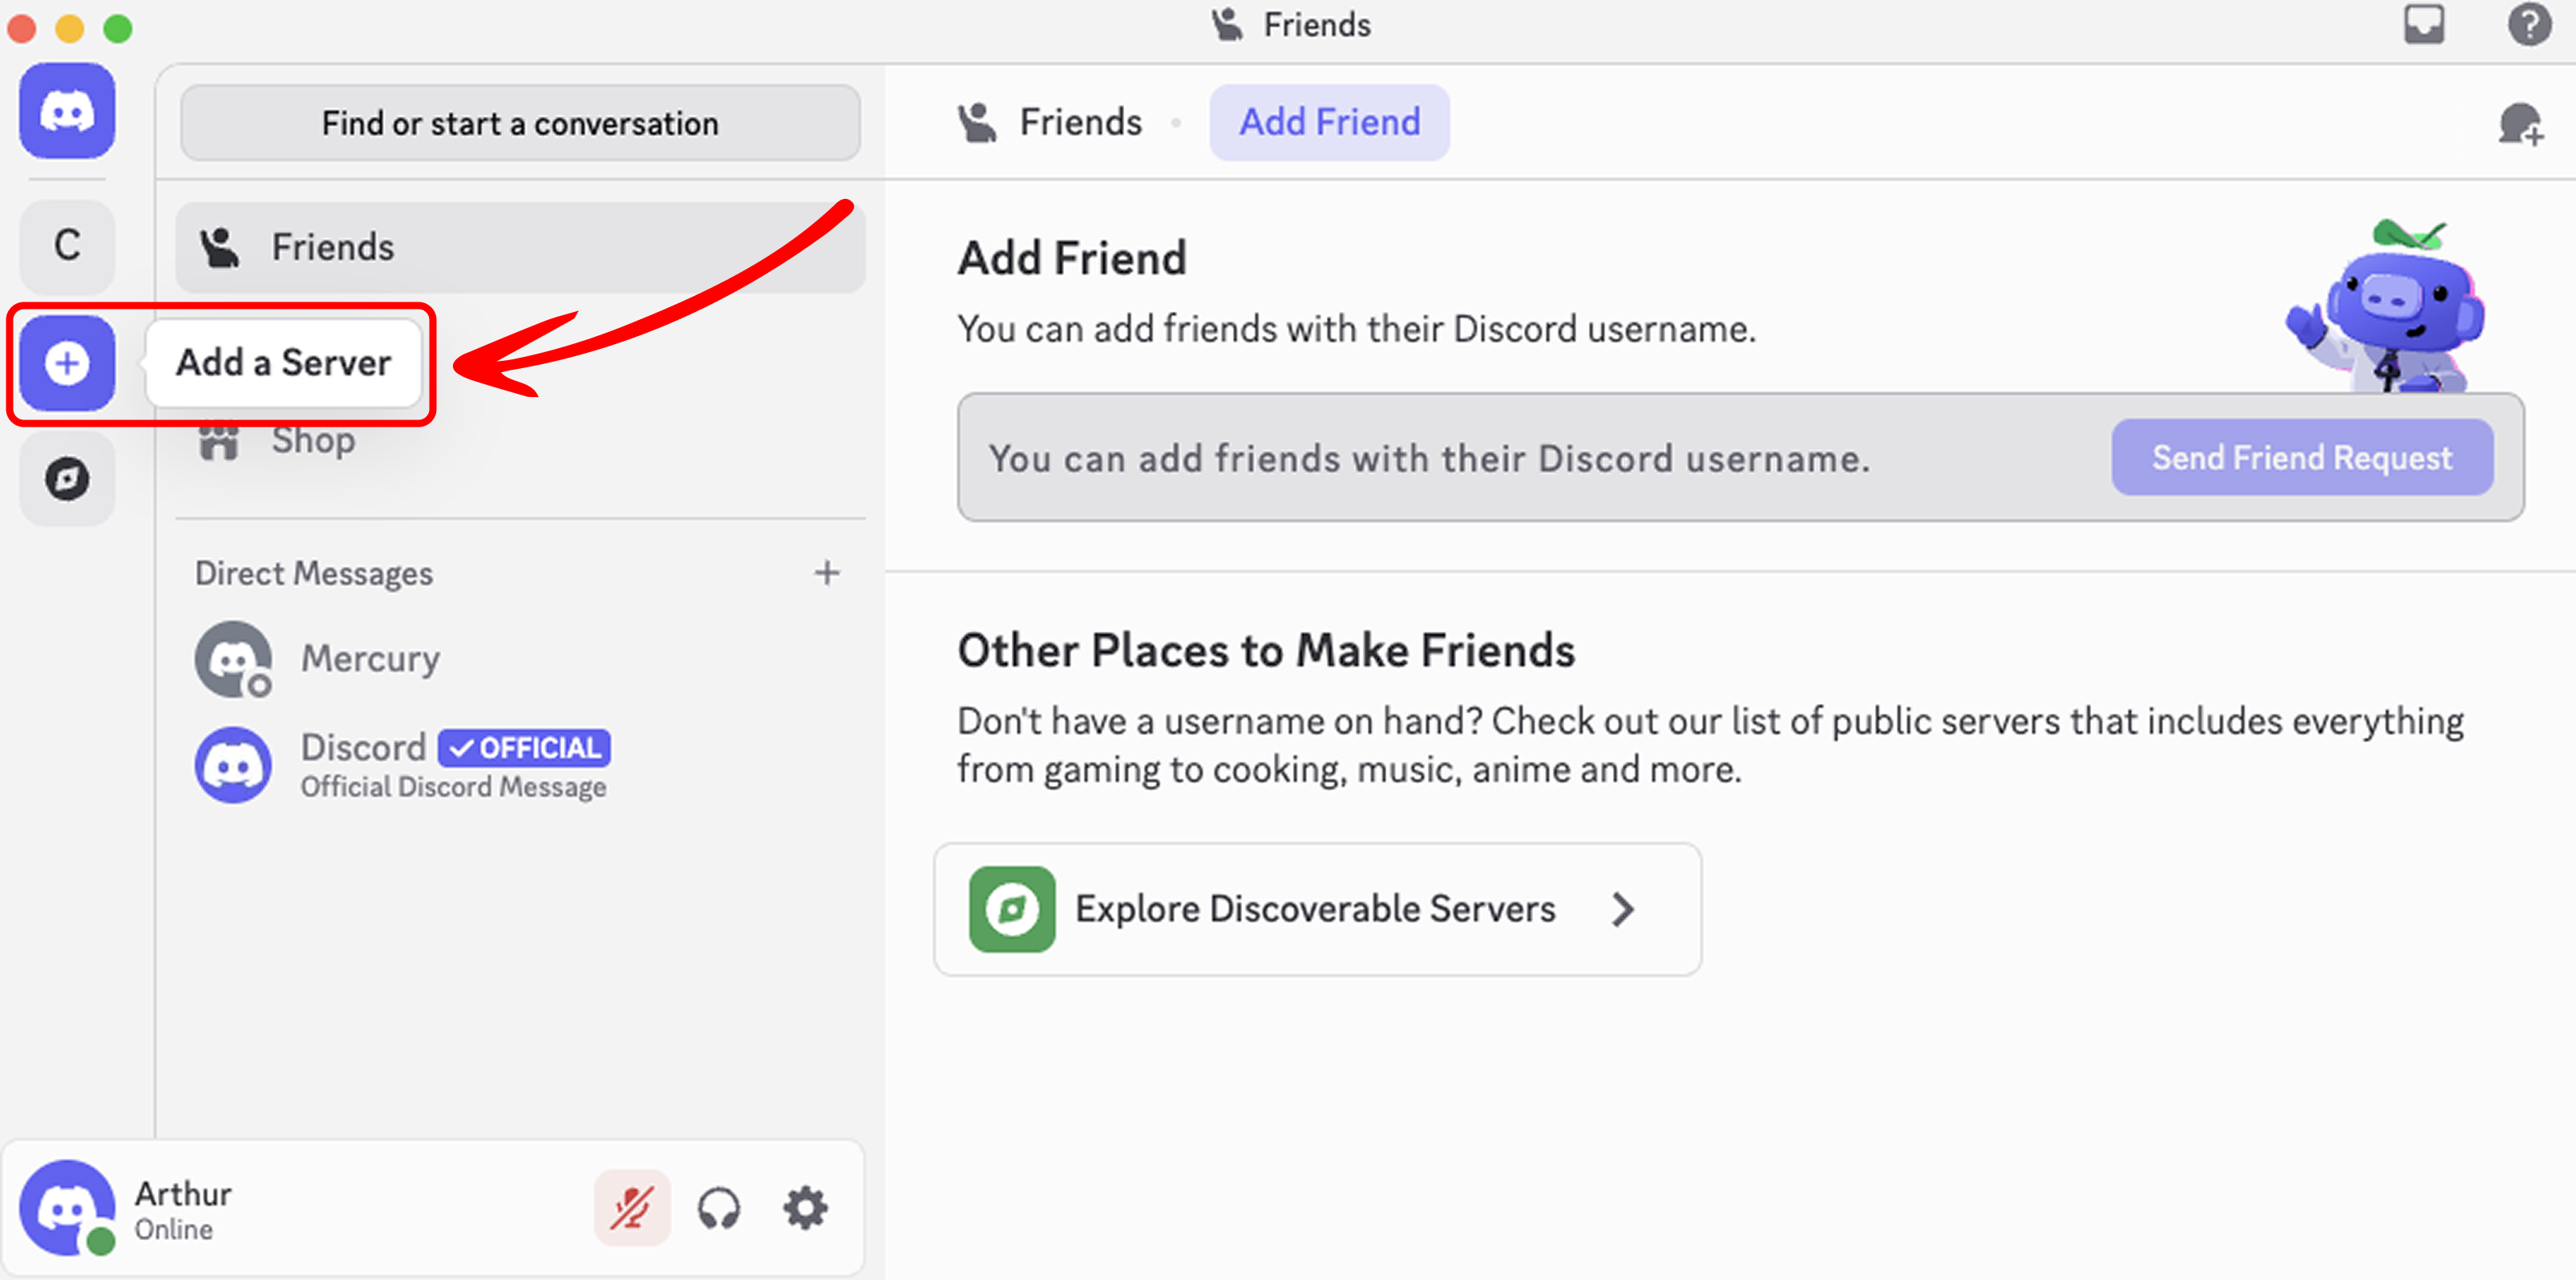
Task: Open User Settings gear icon
Action: click(x=805, y=1208)
